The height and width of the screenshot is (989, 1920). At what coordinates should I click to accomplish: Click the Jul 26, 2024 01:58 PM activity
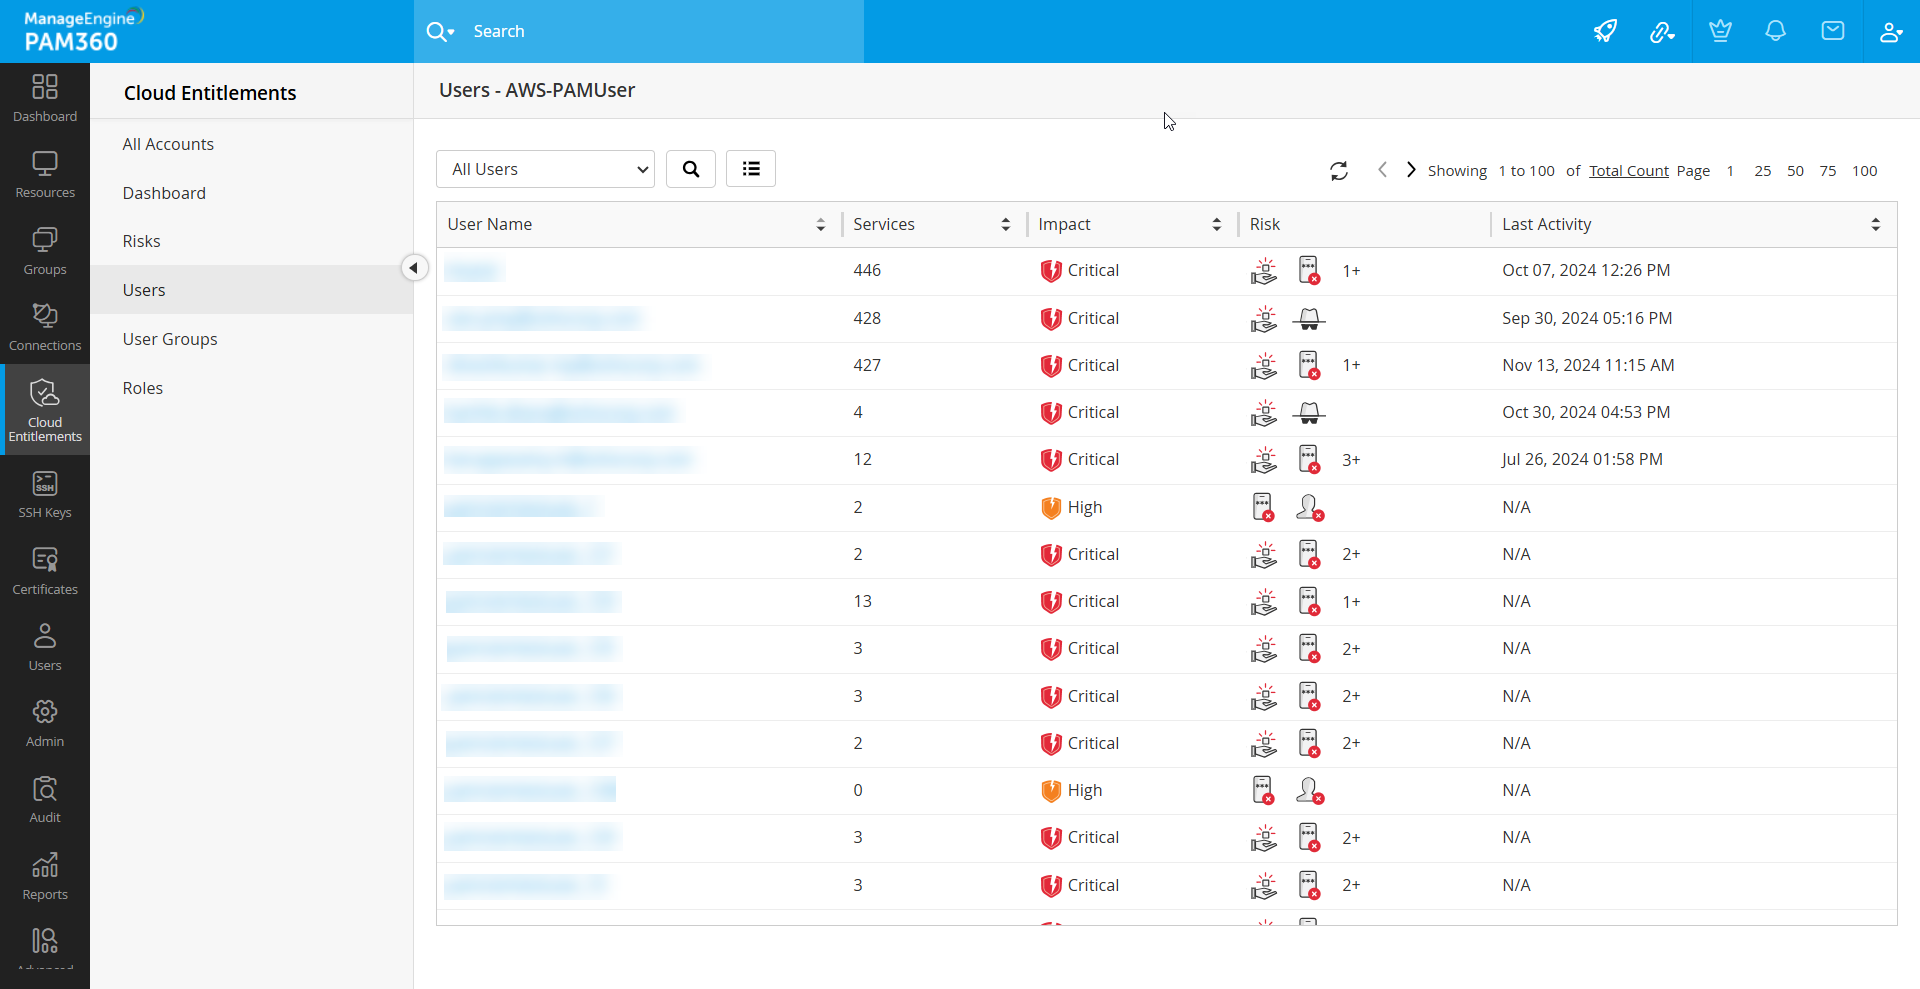(x=1582, y=459)
